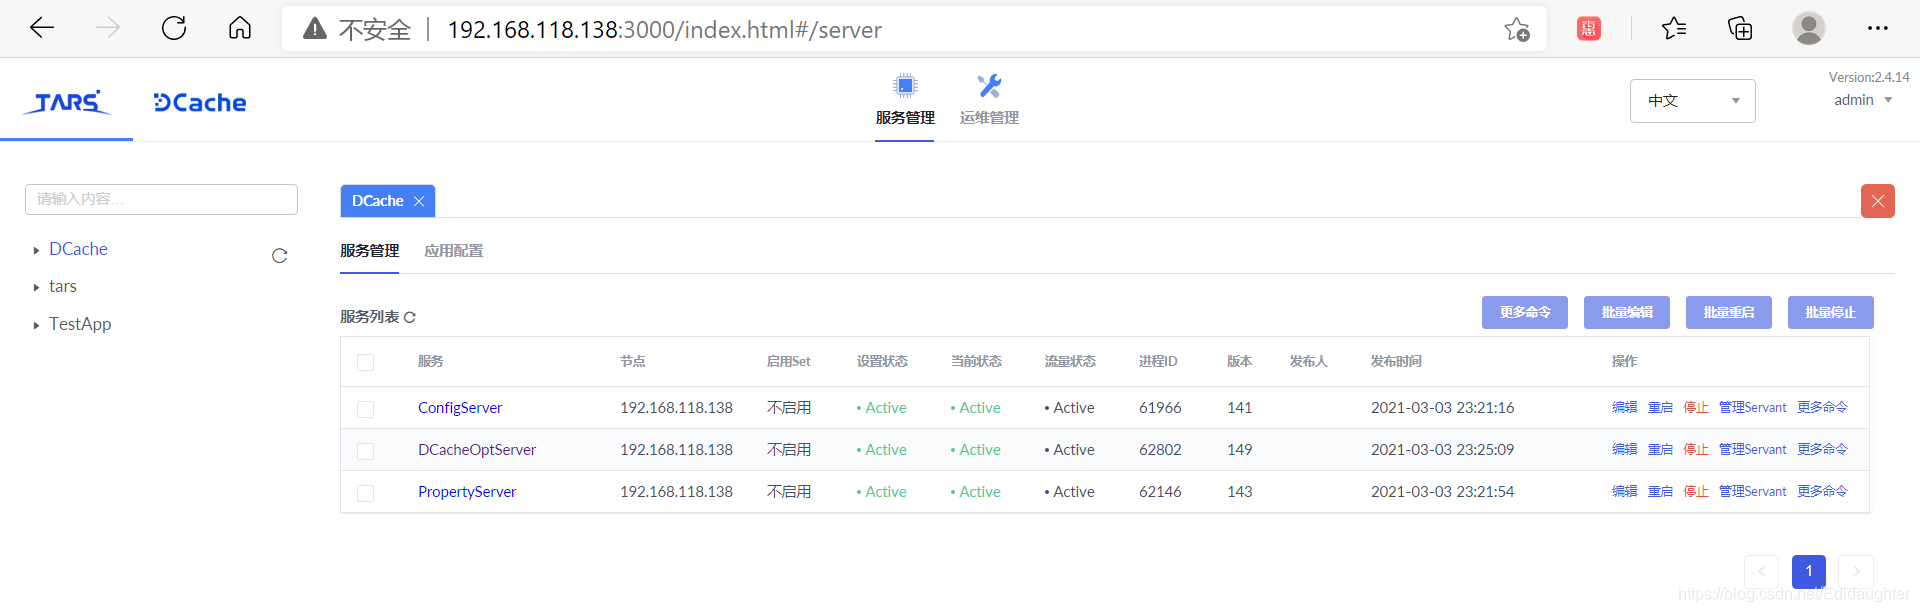
Task: Select the tars tree item label
Action: pos(63,287)
